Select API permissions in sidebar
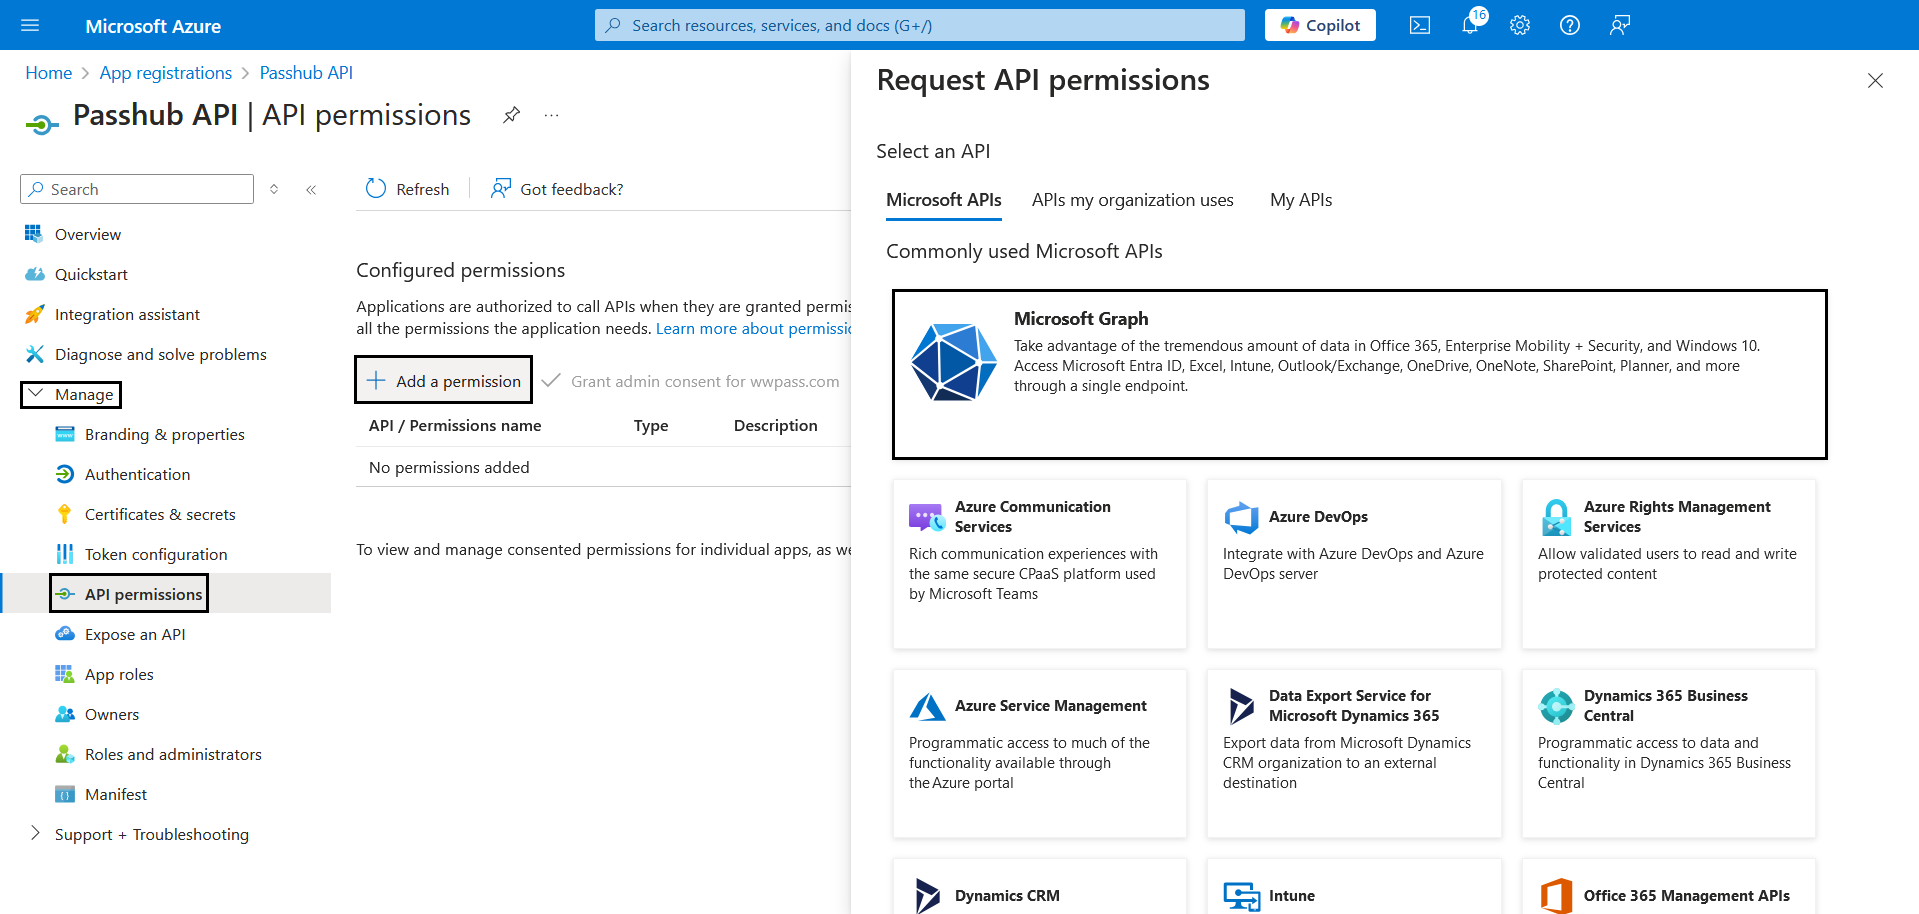Screen dimensions: 1919x914 143,594
